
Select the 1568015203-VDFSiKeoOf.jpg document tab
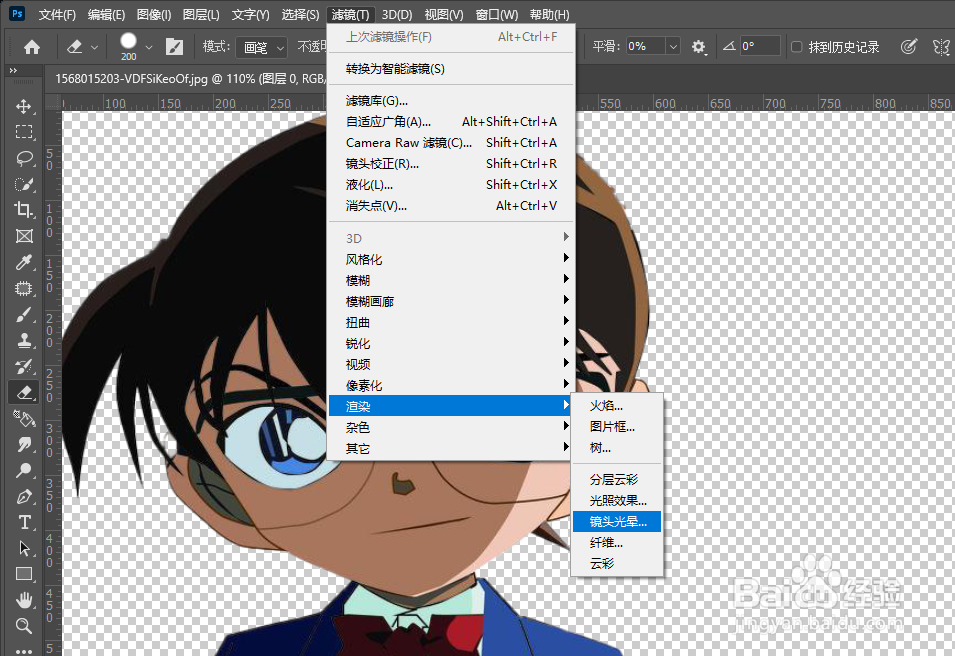(x=189, y=79)
